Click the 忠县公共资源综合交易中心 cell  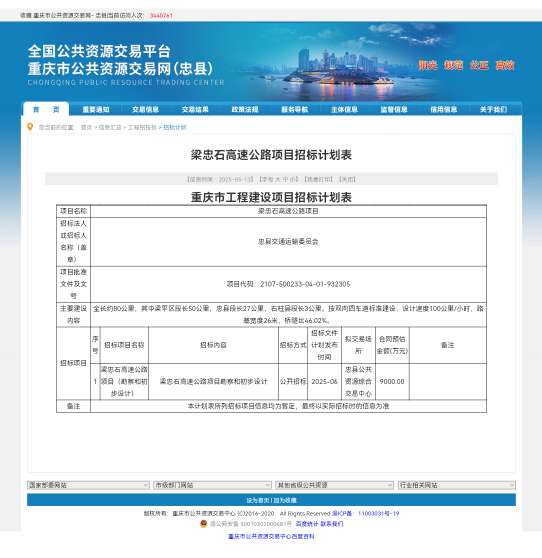click(x=358, y=381)
